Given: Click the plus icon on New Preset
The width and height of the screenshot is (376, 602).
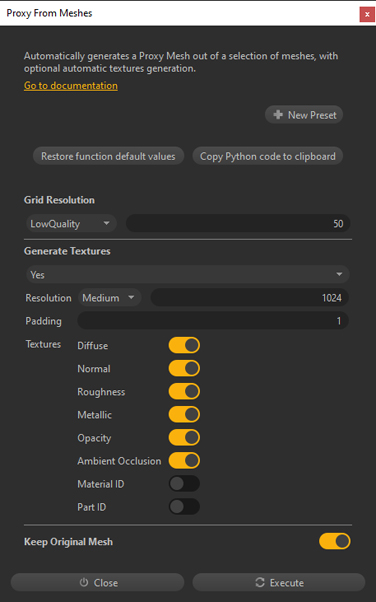Looking at the screenshot, I should 278,115.
